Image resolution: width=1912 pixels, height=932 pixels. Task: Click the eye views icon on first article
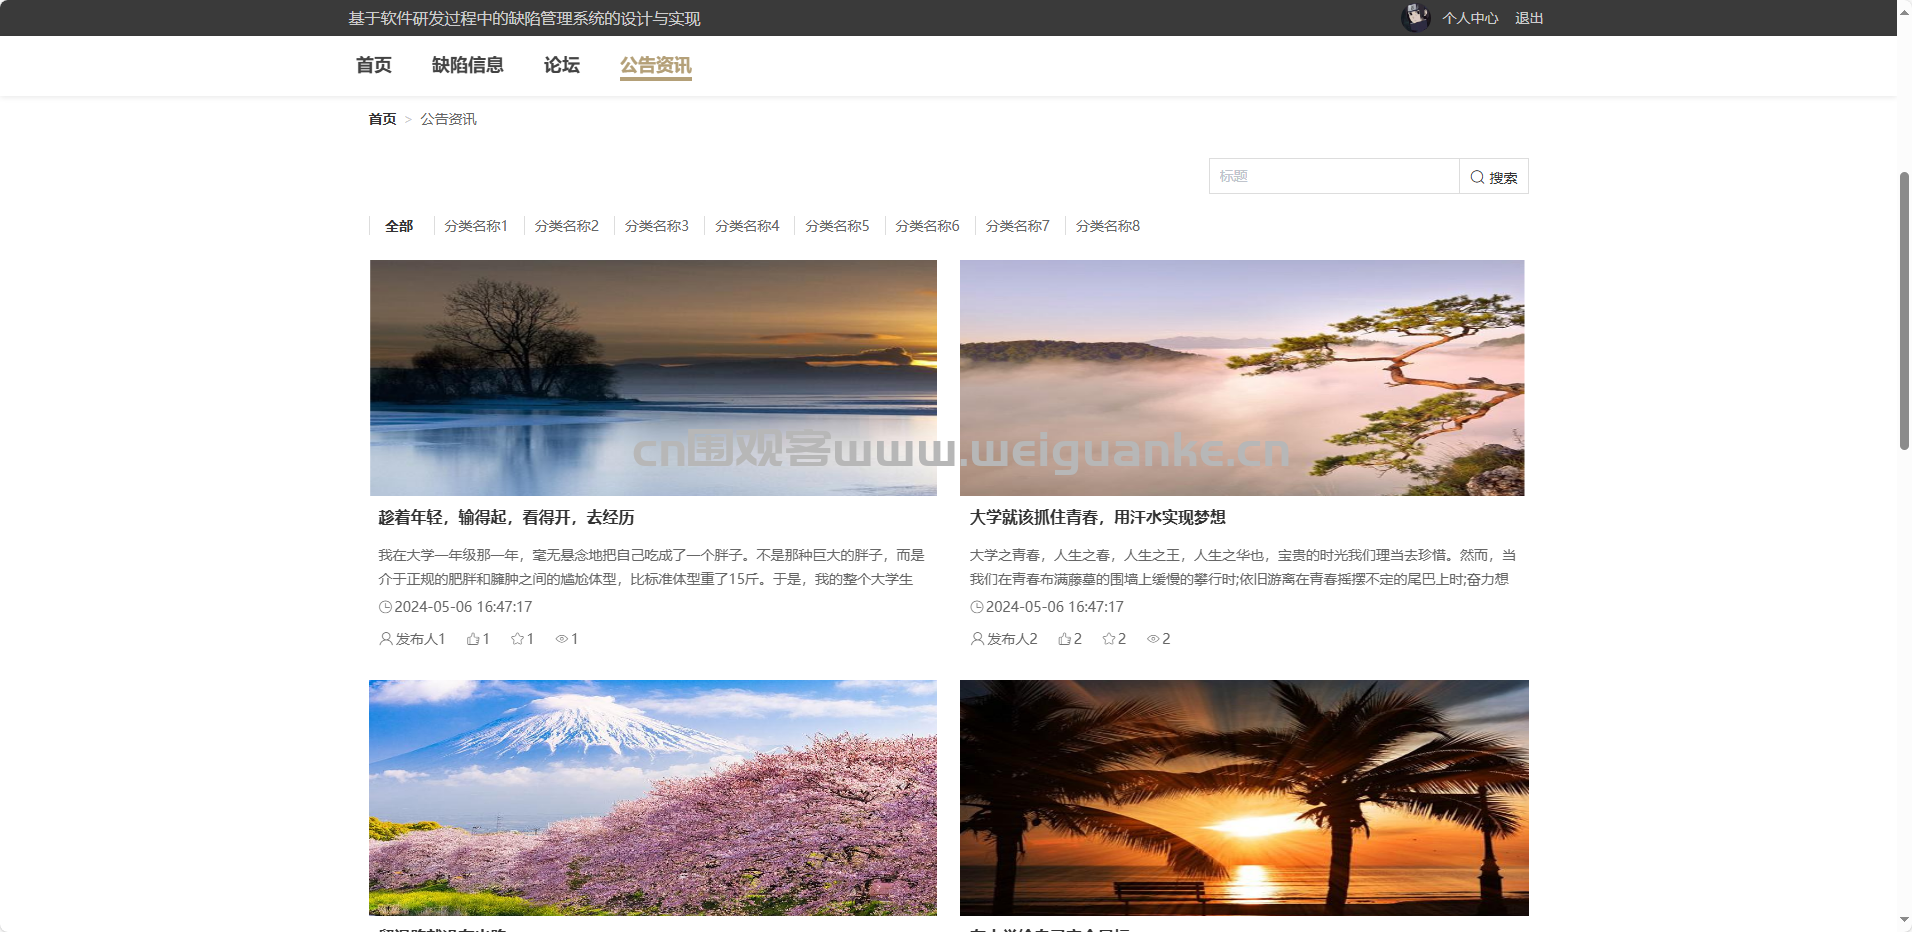coord(561,639)
